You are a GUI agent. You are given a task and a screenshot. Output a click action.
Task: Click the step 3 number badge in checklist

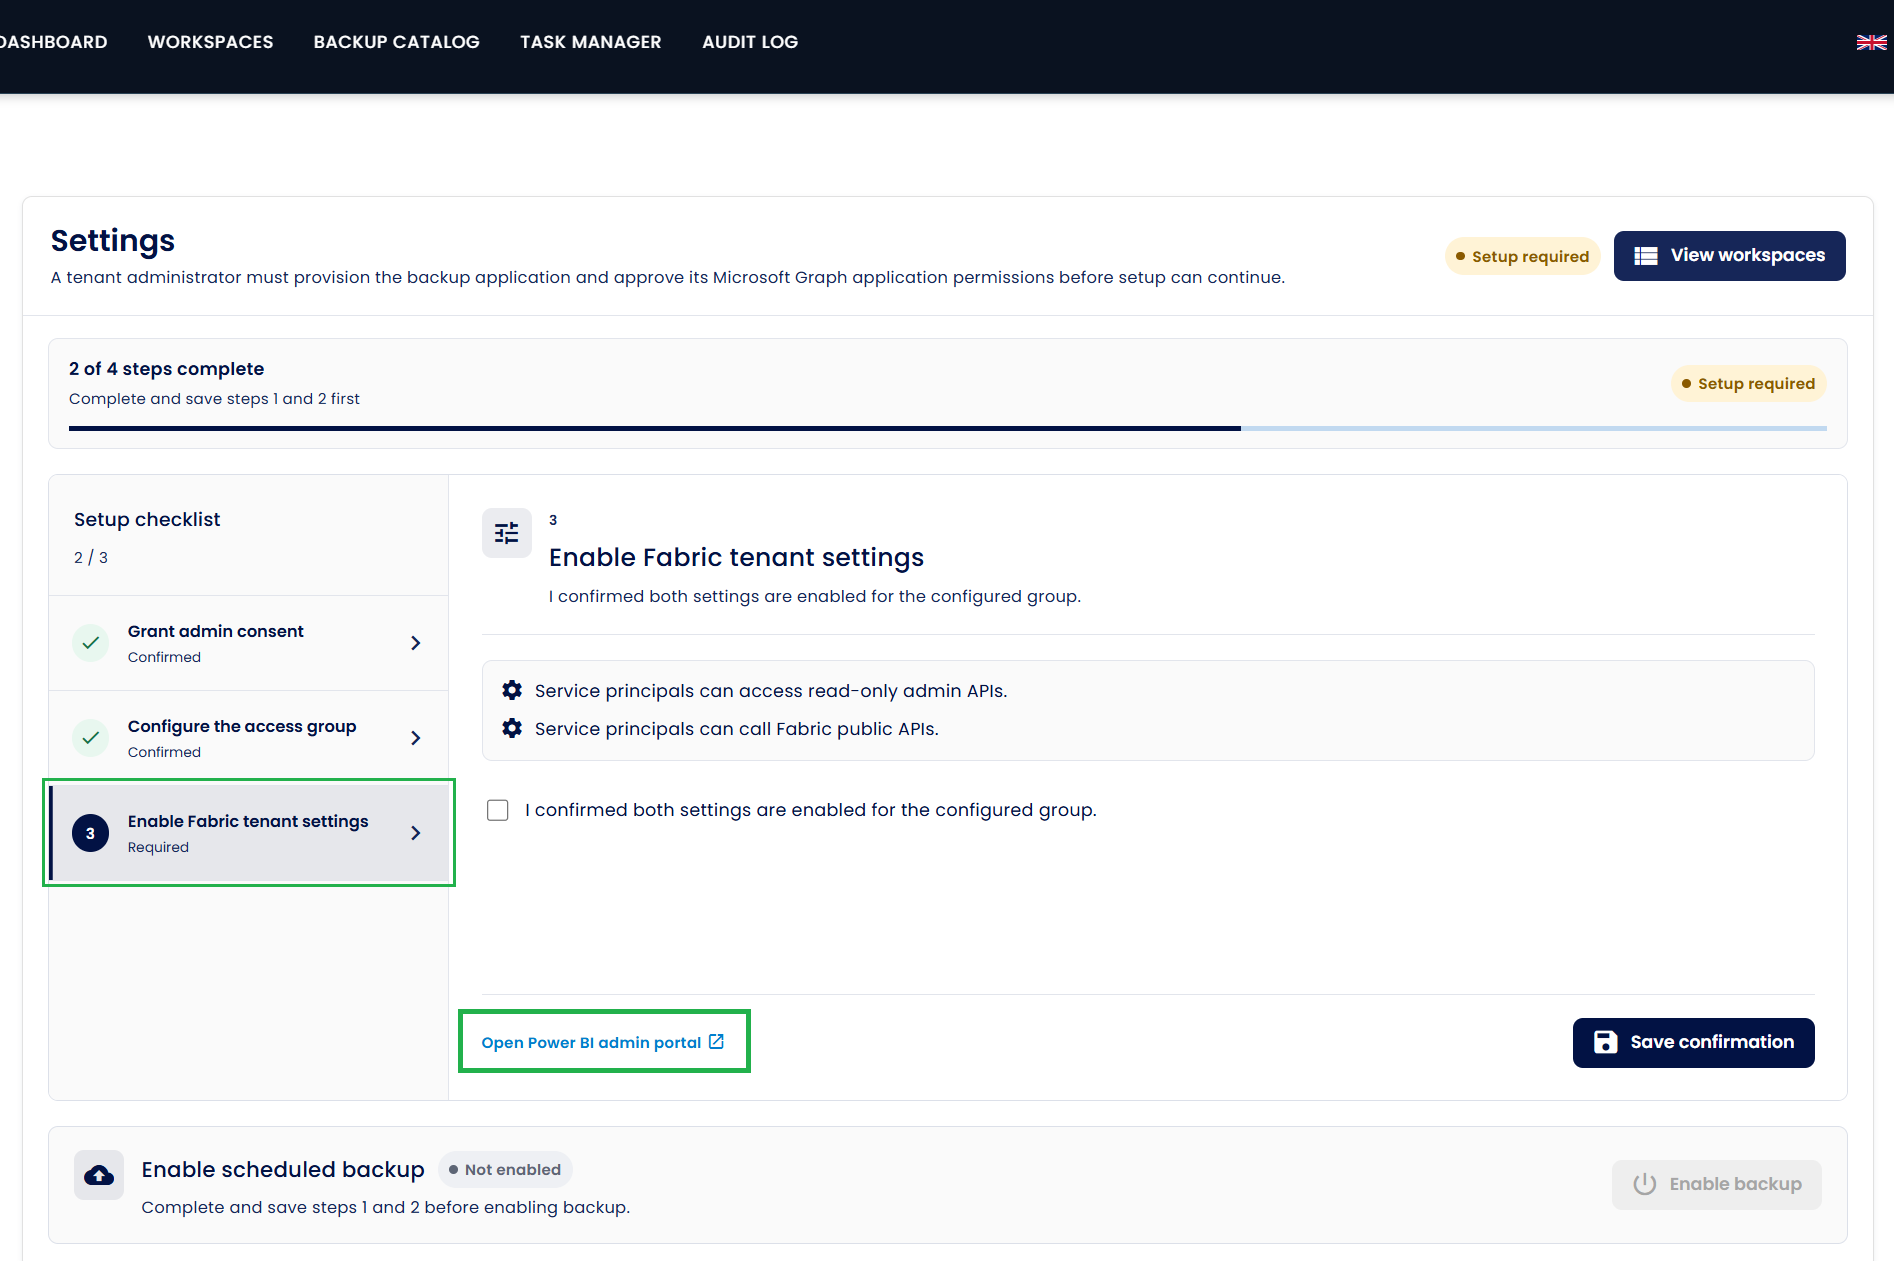(x=91, y=833)
